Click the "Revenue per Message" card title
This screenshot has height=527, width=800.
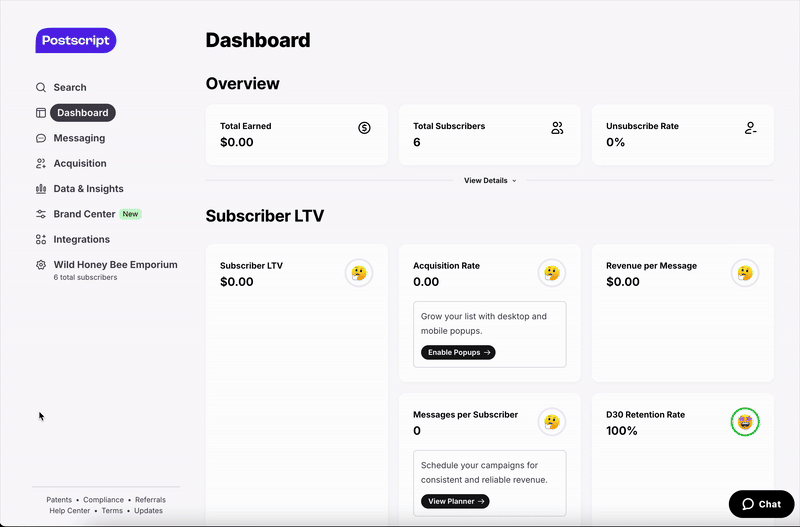click(652, 266)
